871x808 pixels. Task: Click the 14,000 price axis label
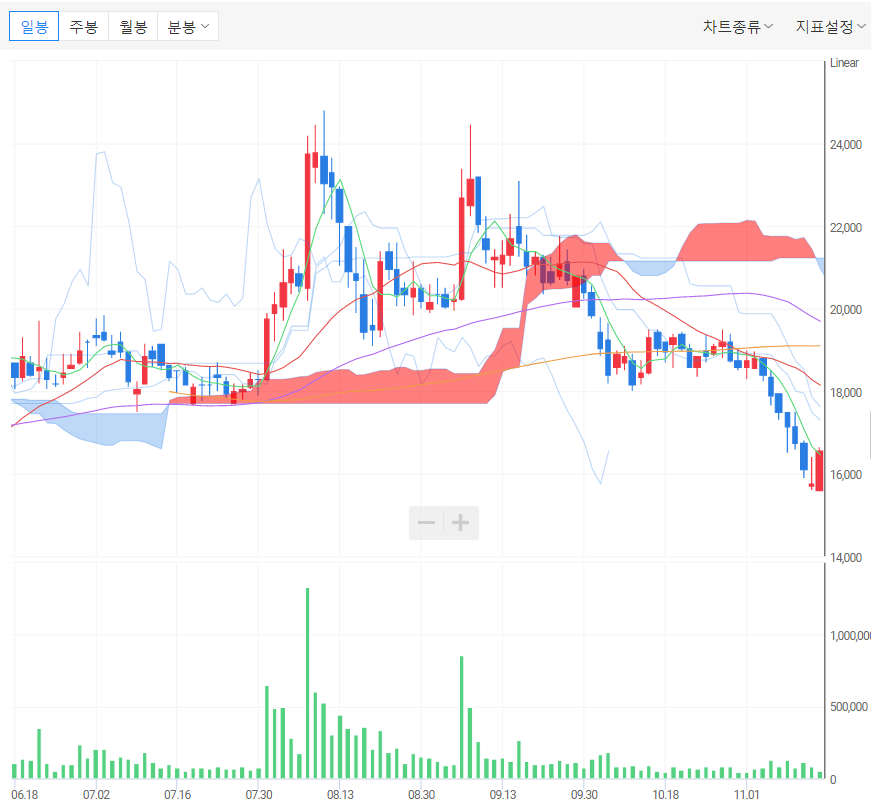[845, 558]
